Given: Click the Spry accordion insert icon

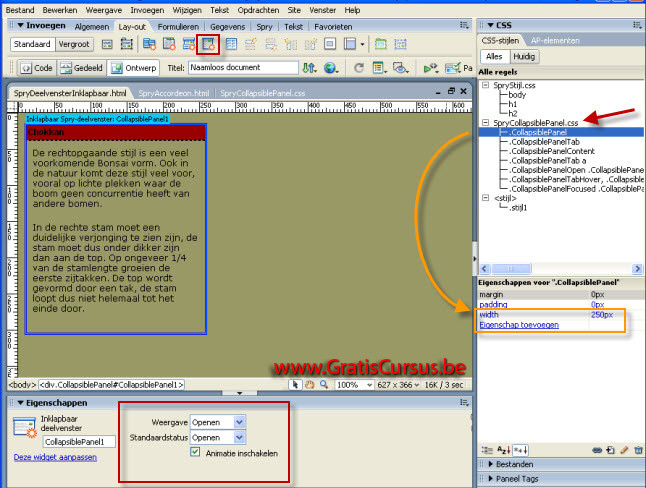Looking at the screenshot, I should point(189,44).
